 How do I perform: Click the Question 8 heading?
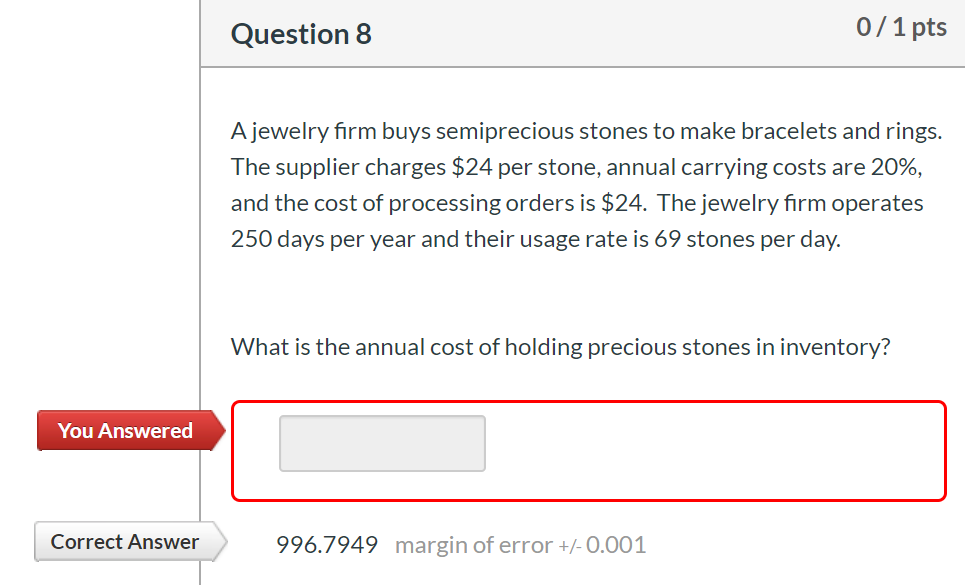(300, 33)
